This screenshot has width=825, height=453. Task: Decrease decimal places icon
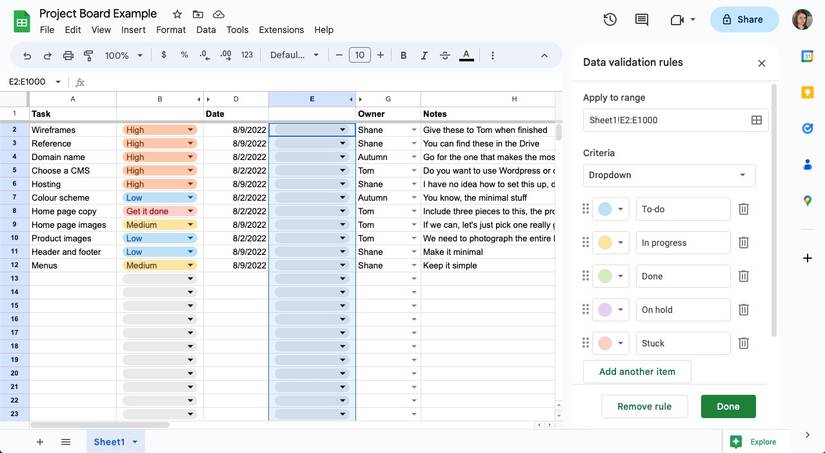click(x=205, y=55)
